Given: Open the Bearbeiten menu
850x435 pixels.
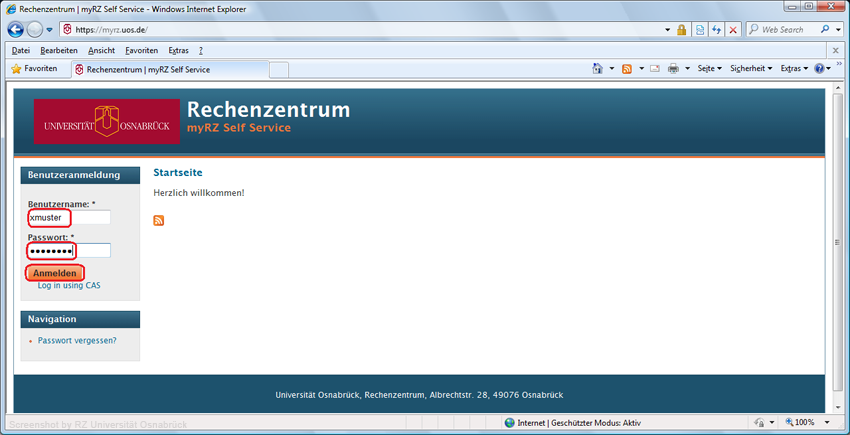Looking at the screenshot, I should tap(59, 50).
